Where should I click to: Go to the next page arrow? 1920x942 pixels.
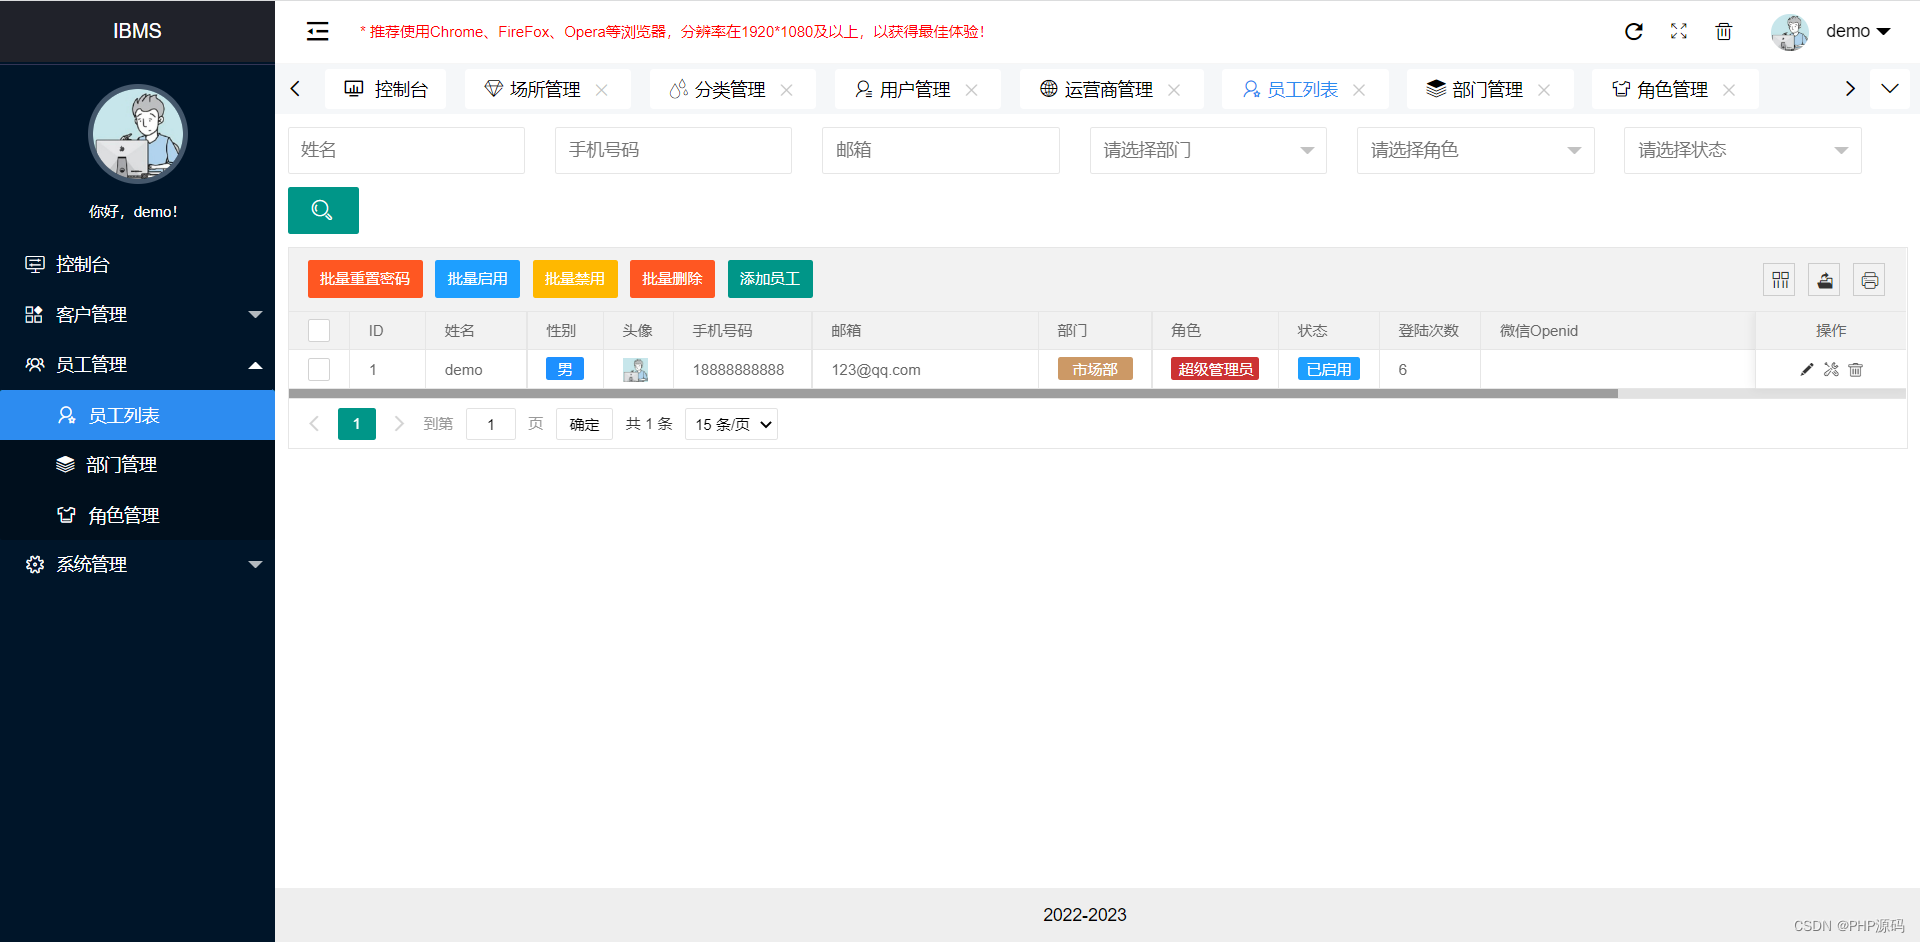(x=399, y=424)
